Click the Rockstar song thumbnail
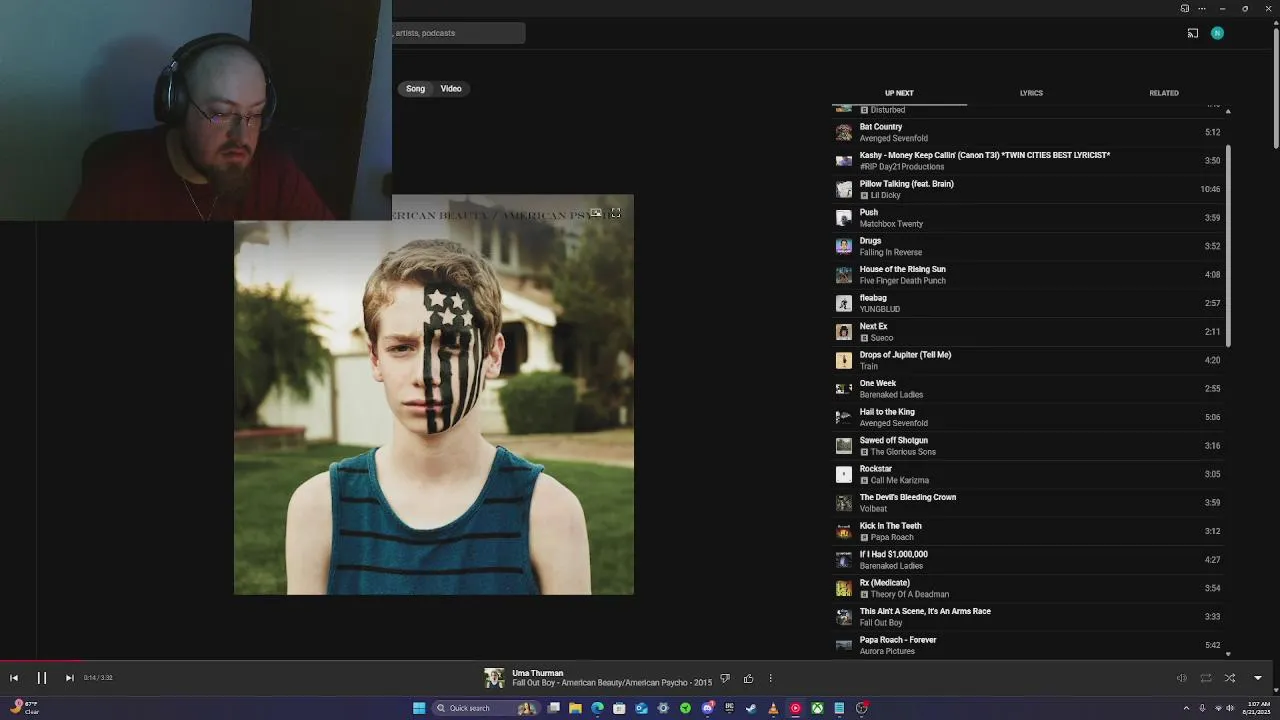 (x=844, y=474)
